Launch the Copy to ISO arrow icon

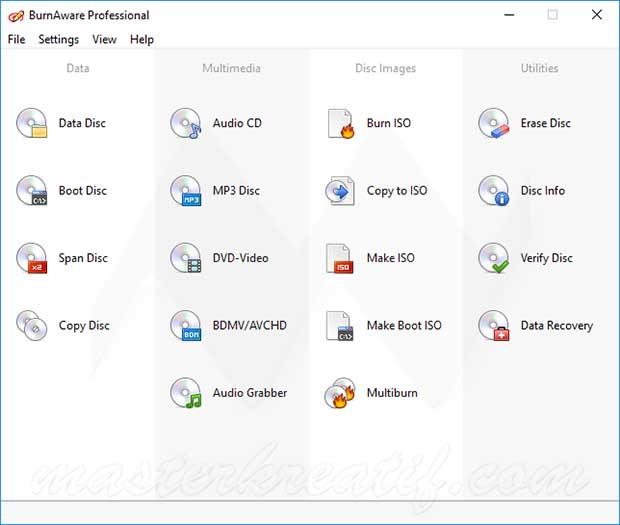tap(340, 191)
